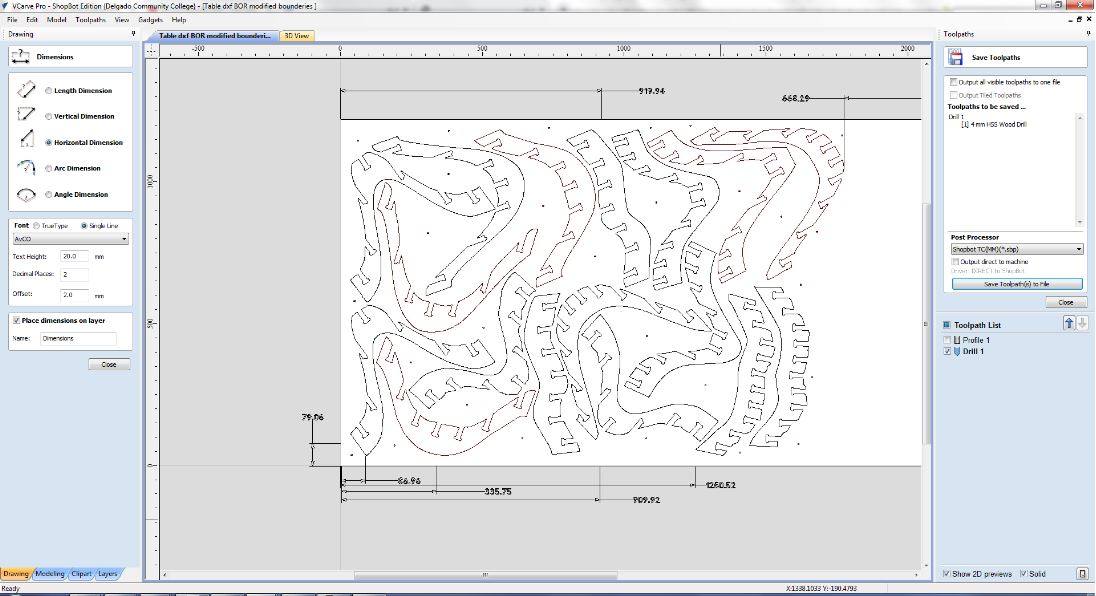Select Vertical Dimension radio button
Viewport: 1096px width, 596px height.
(x=48, y=116)
